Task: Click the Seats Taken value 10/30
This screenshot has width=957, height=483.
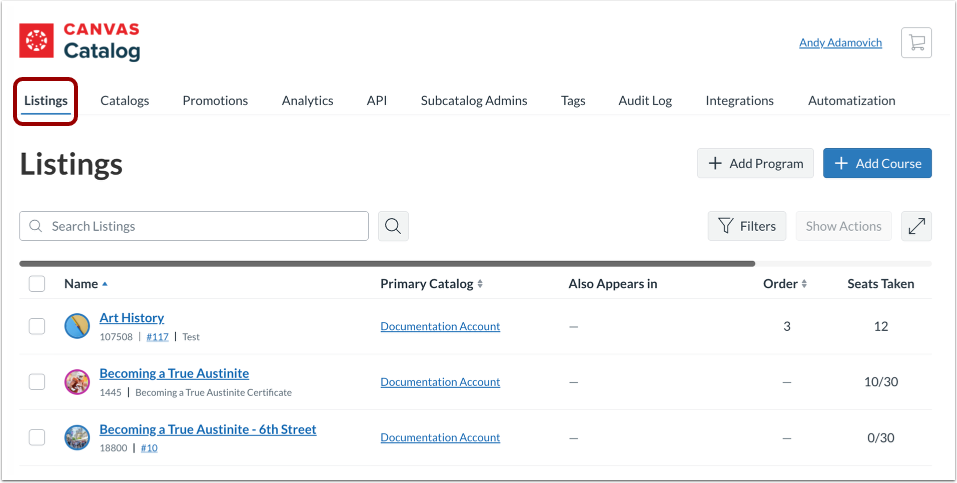Action: [x=881, y=382]
